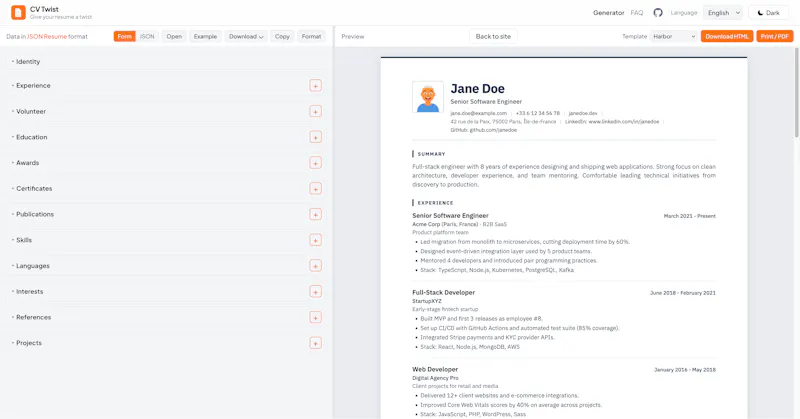The width and height of the screenshot is (800, 419).
Task: Add a new Interests entry
Action: 315,291
